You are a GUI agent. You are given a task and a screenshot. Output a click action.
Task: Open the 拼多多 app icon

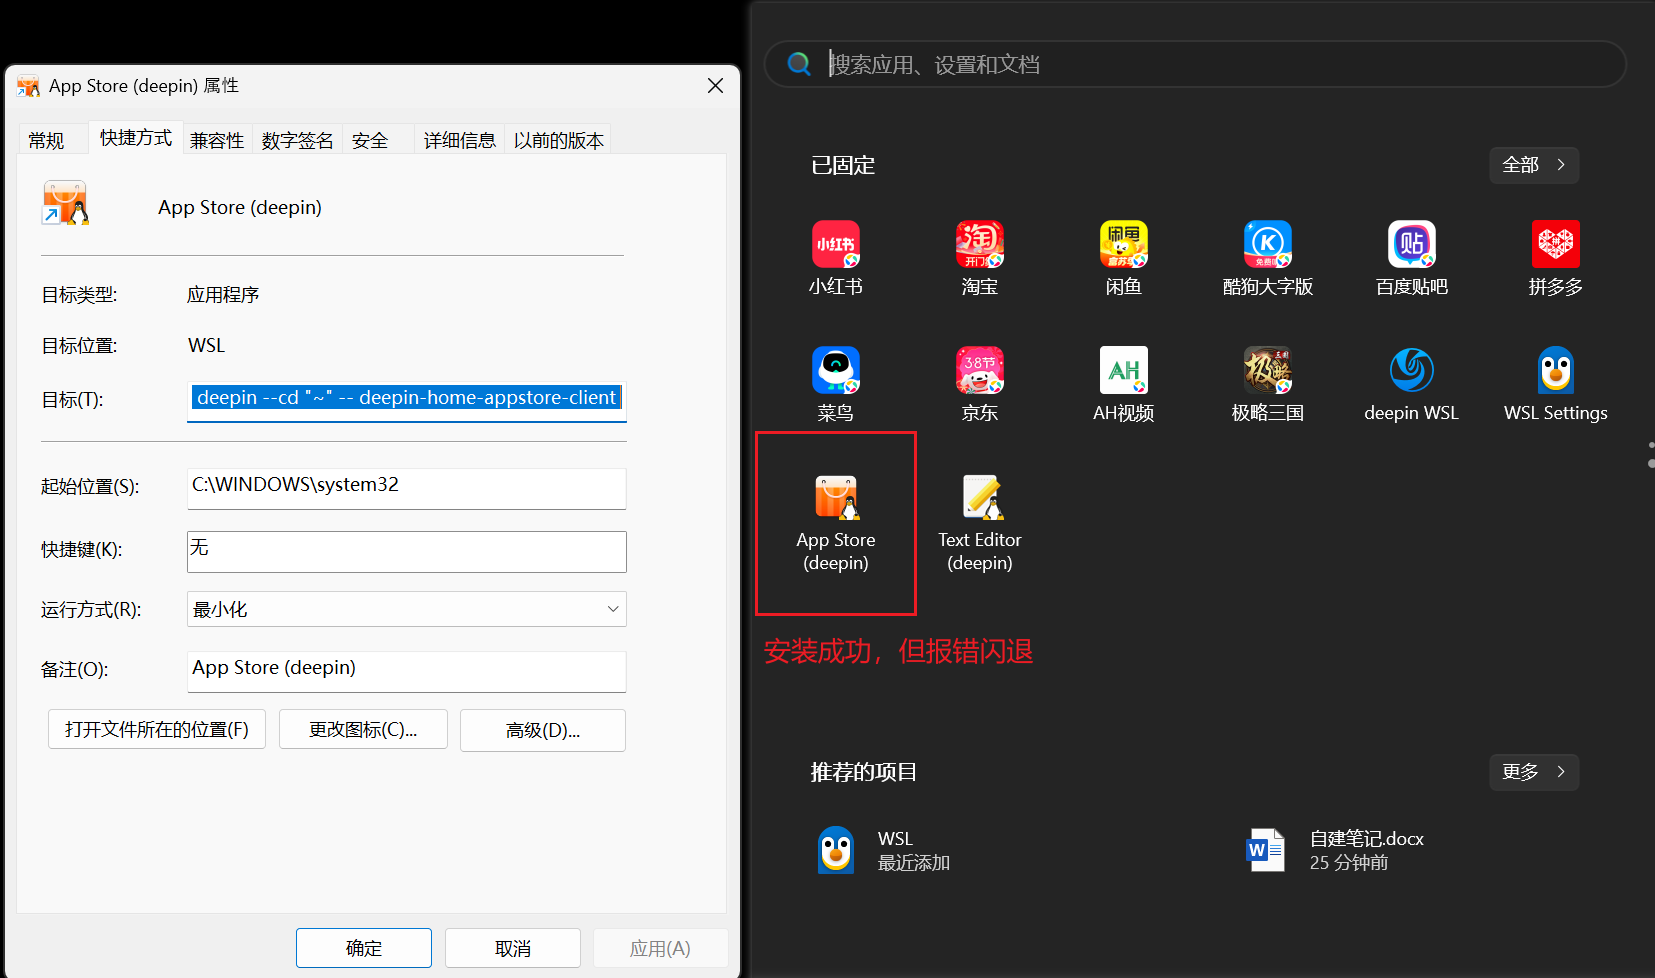point(1556,258)
